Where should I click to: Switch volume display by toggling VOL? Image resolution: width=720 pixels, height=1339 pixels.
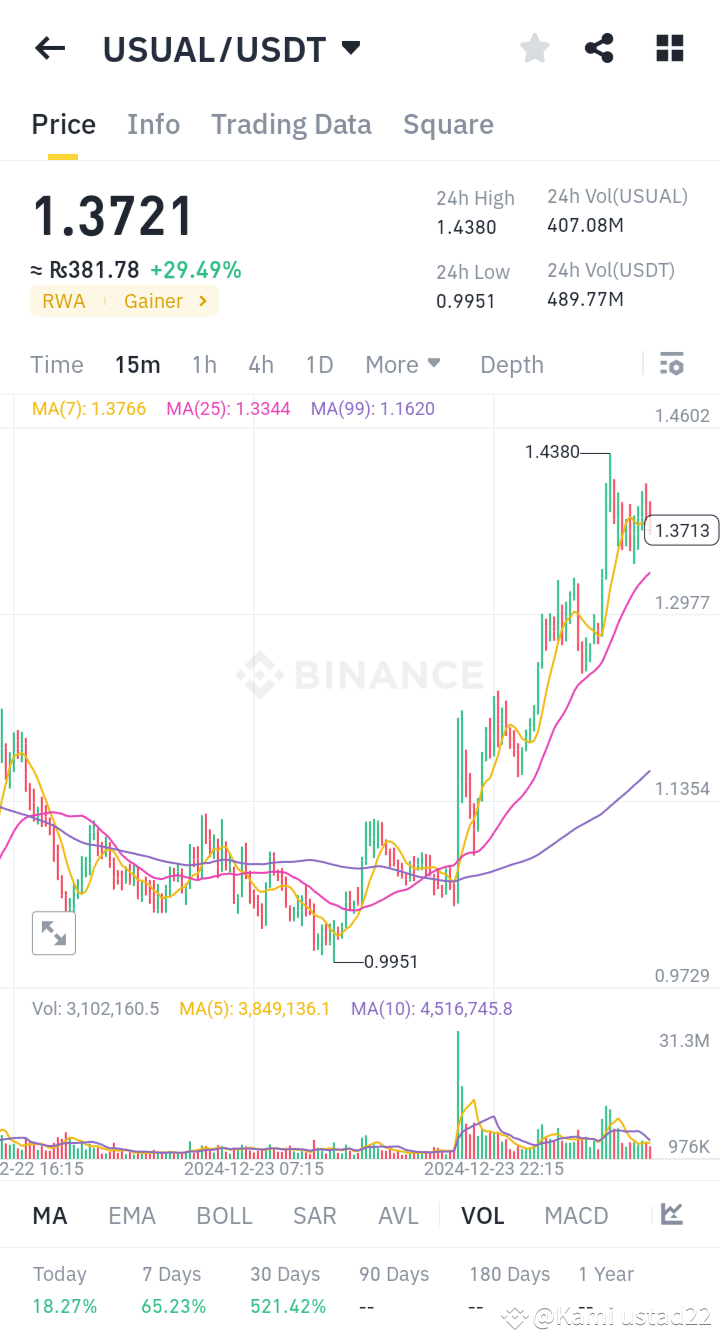point(483,1215)
